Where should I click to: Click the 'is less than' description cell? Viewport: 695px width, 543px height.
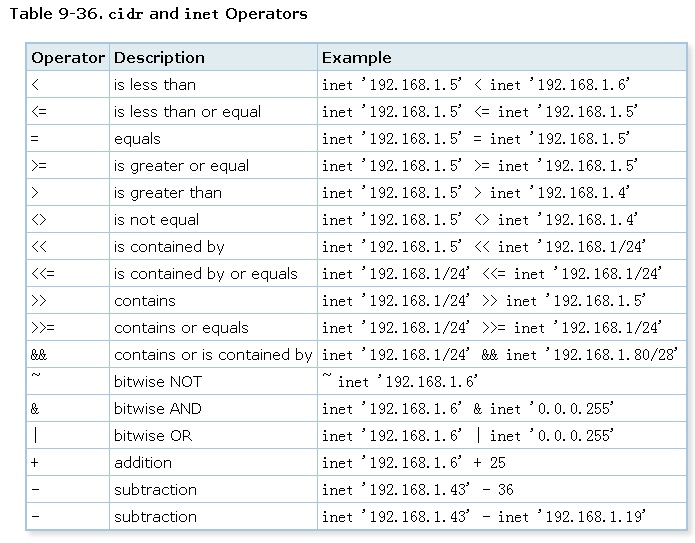(154, 85)
